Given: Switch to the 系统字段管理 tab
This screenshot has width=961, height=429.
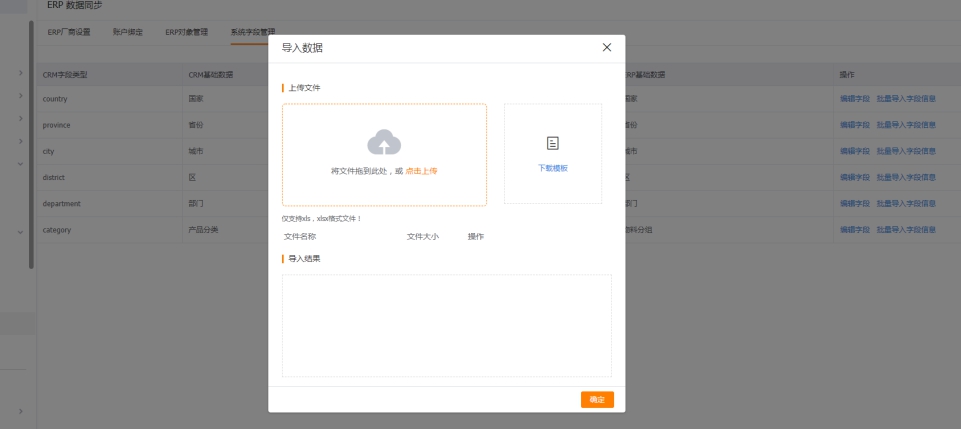Looking at the screenshot, I should 253,32.
